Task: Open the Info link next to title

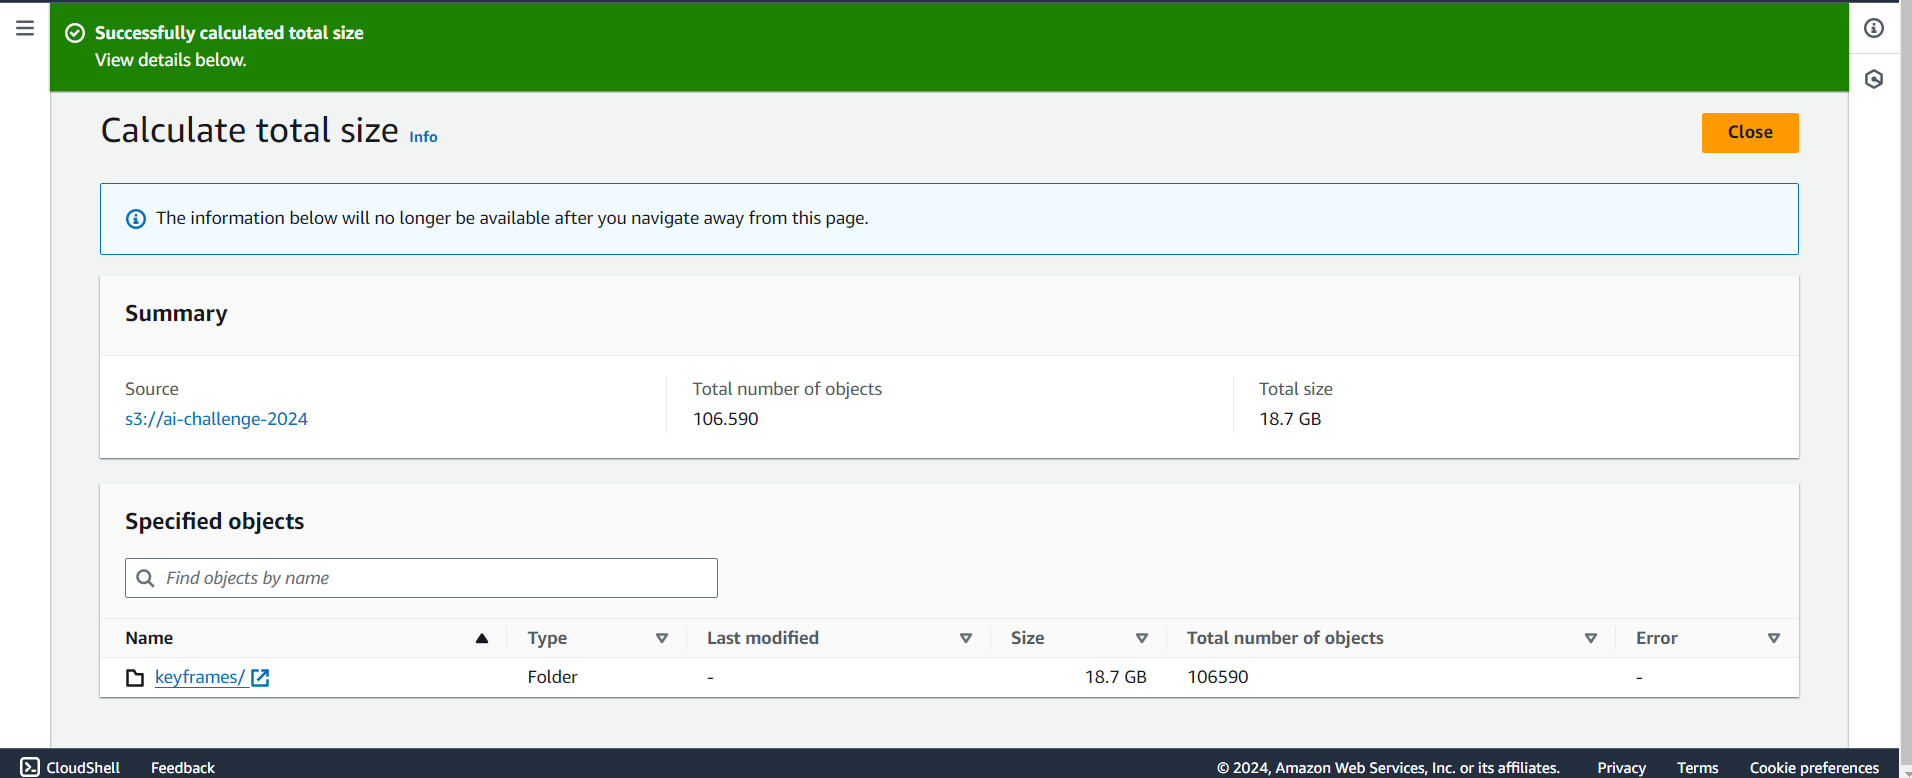Action: tap(423, 137)
